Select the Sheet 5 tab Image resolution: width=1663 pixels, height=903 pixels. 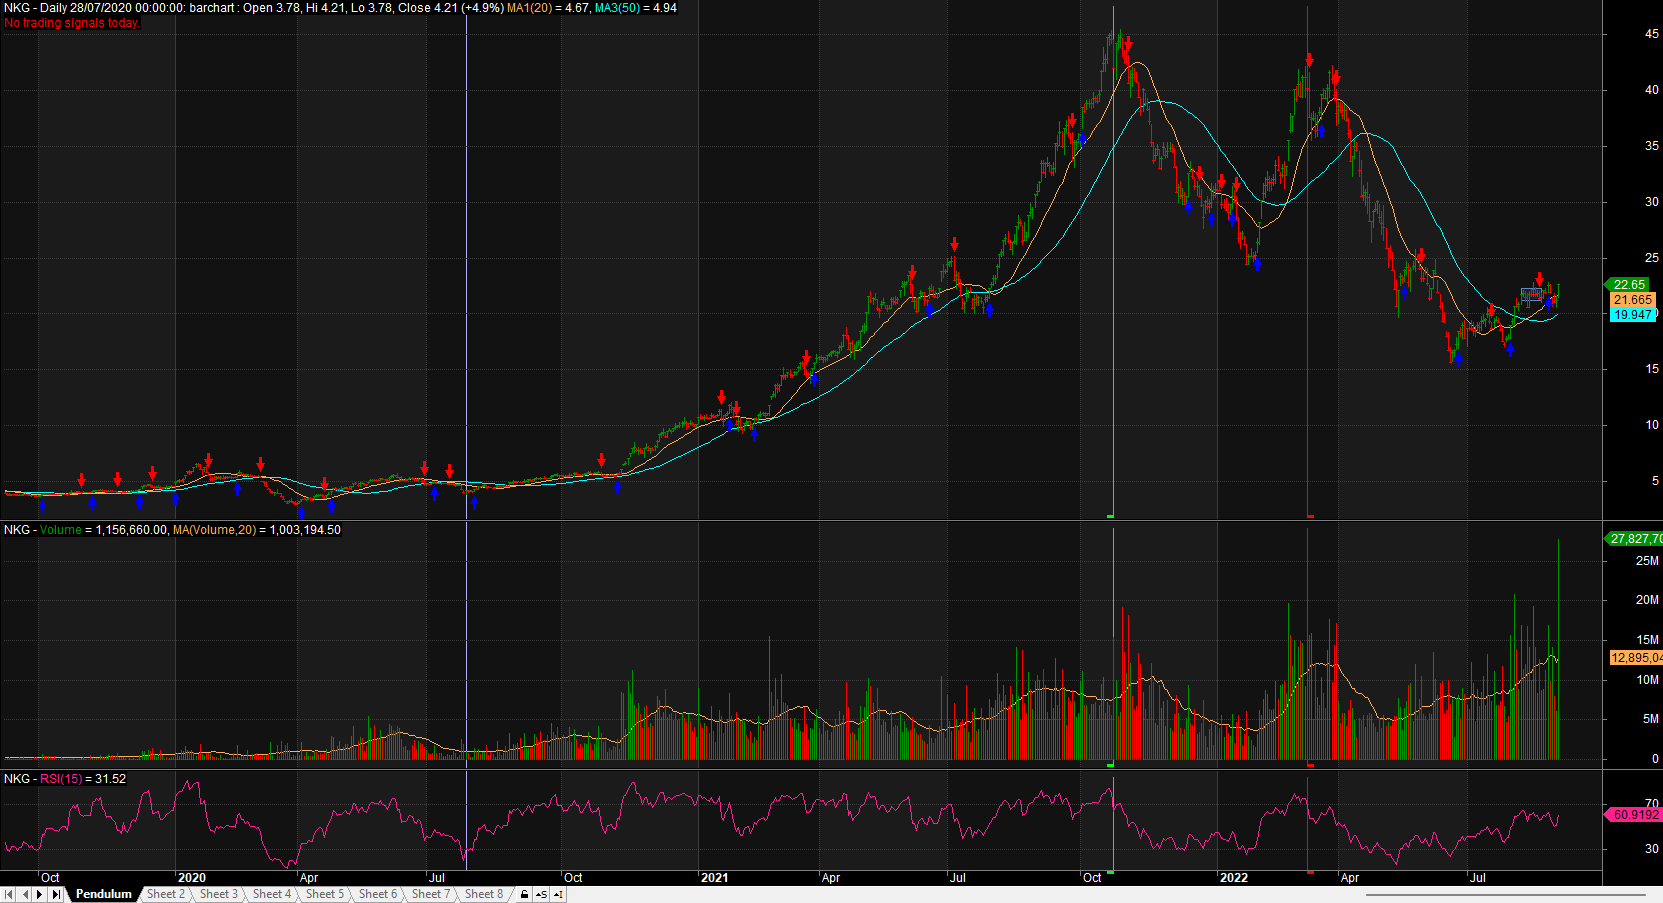click(x=324, y=894)
